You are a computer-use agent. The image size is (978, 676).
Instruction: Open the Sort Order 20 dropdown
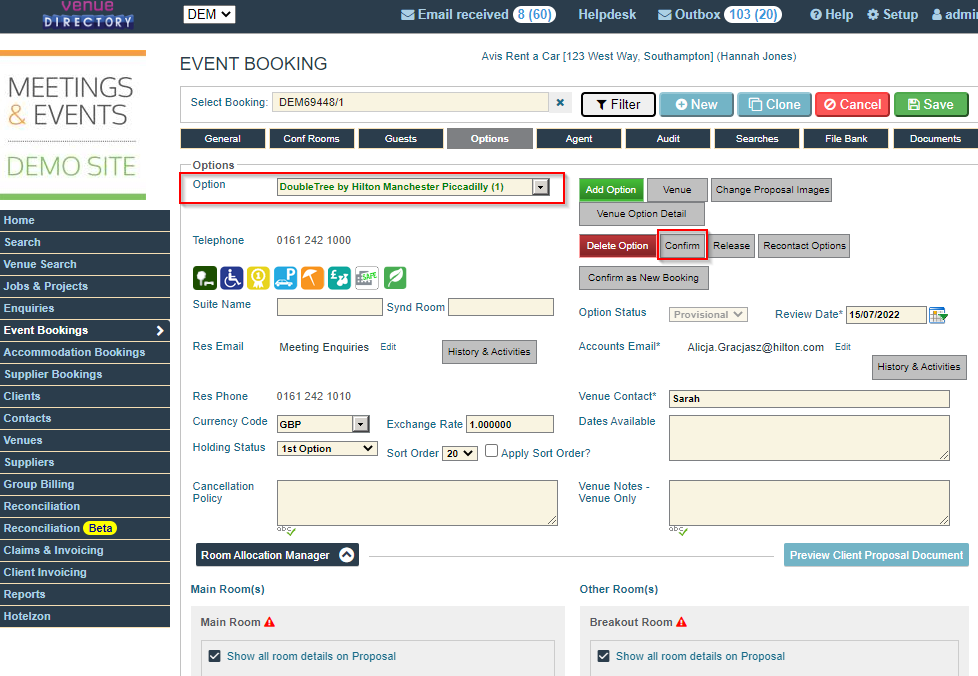(x=460, y=453)
